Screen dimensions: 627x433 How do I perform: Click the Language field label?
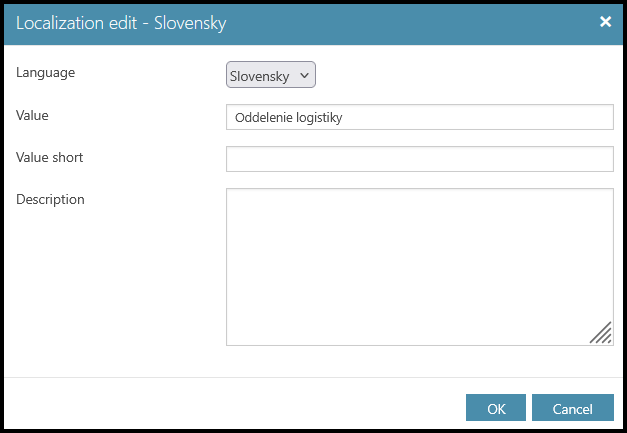point(45,73)
